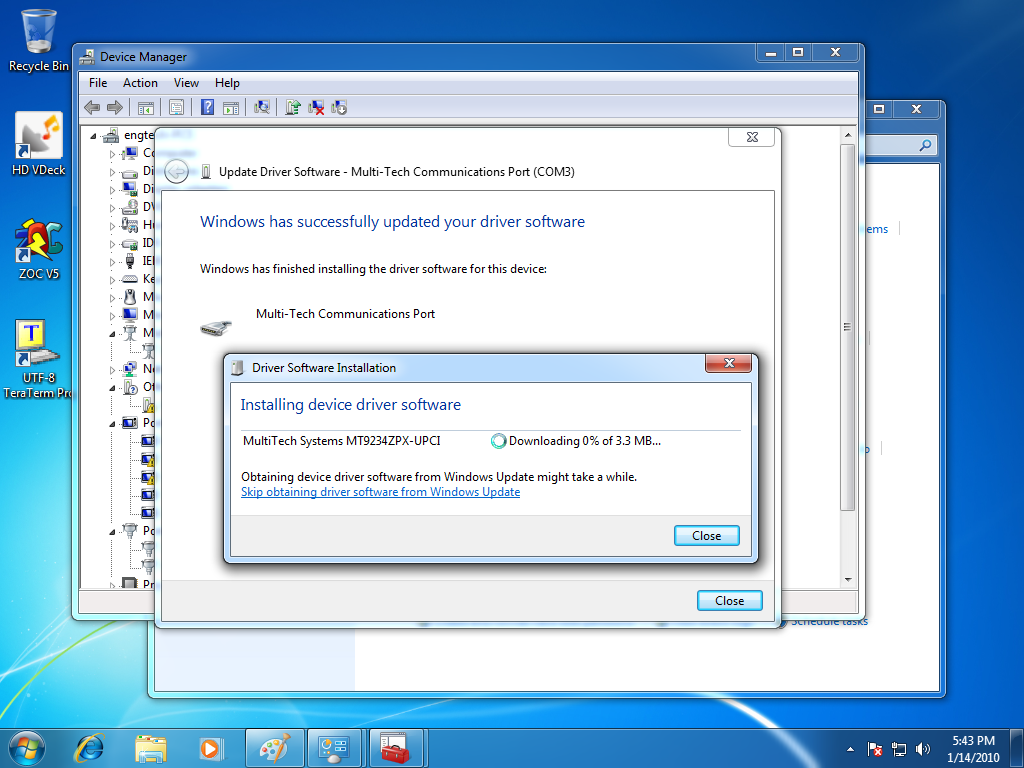Screen dimensions: 1024x768
Task: Click the Uninstall device toolbar icon
Action: point(316,107)
